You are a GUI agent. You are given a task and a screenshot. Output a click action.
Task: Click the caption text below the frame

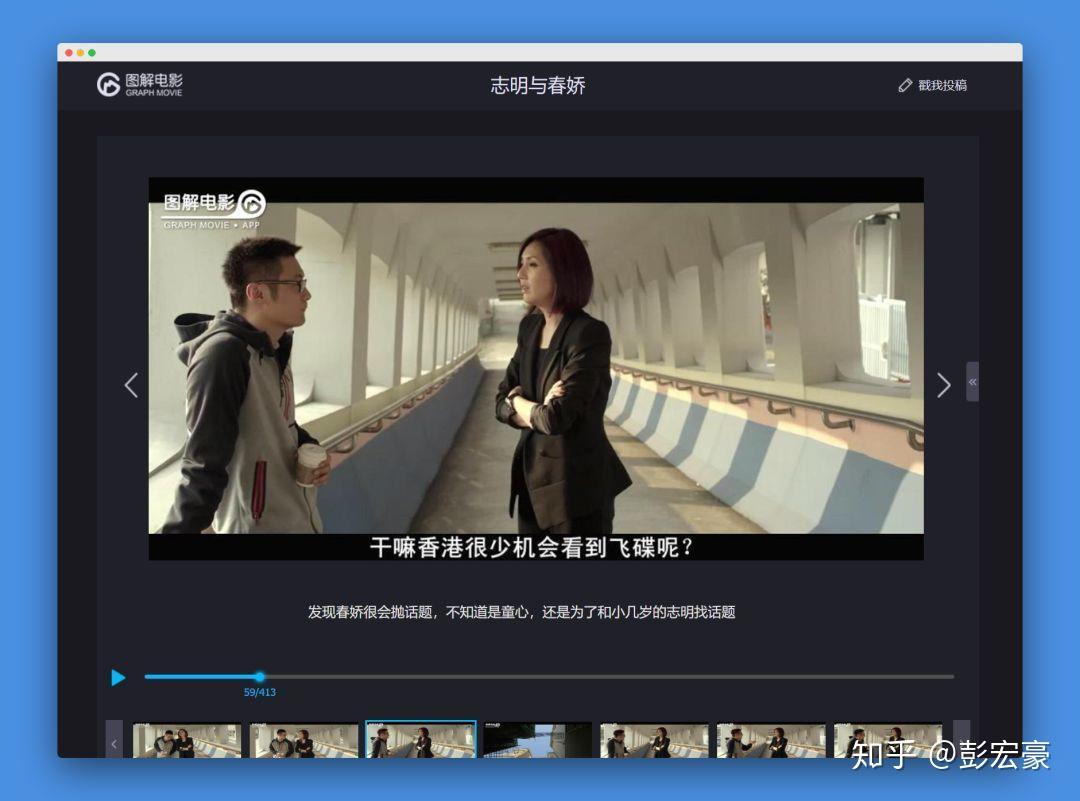pyautogui.click(x=521, y=612)
